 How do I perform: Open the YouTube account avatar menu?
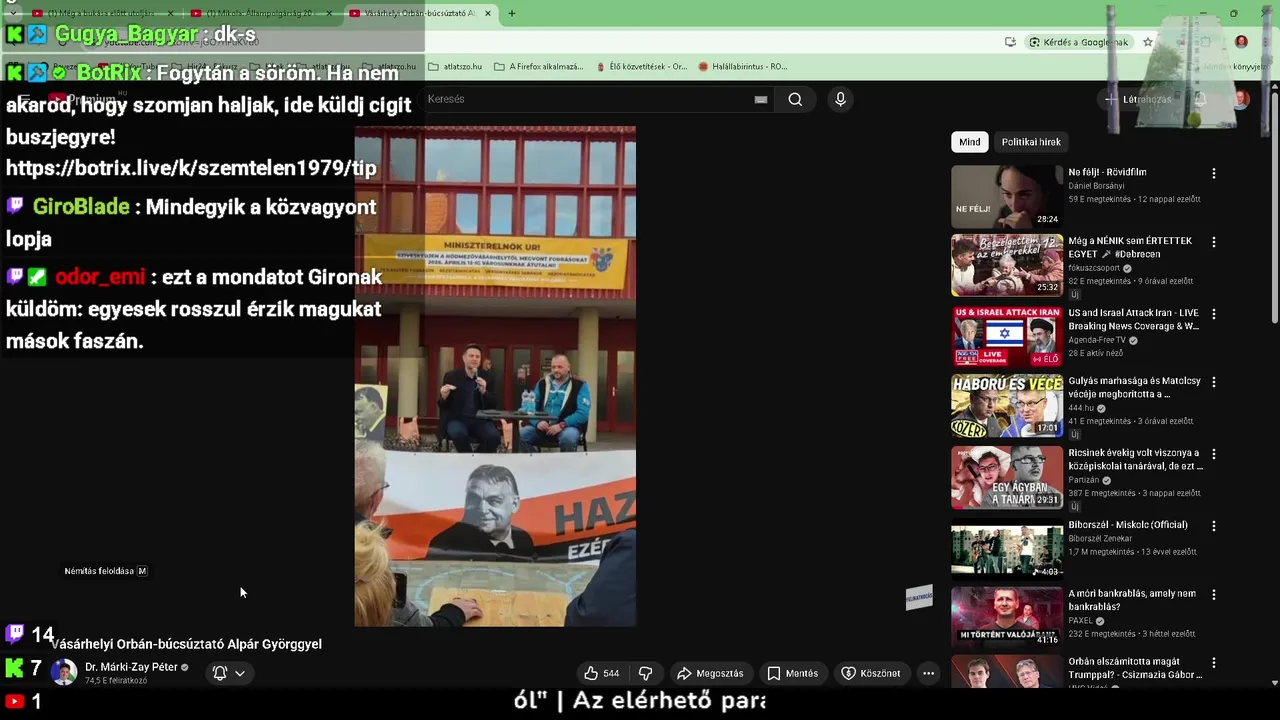(x=1241, y=99)
